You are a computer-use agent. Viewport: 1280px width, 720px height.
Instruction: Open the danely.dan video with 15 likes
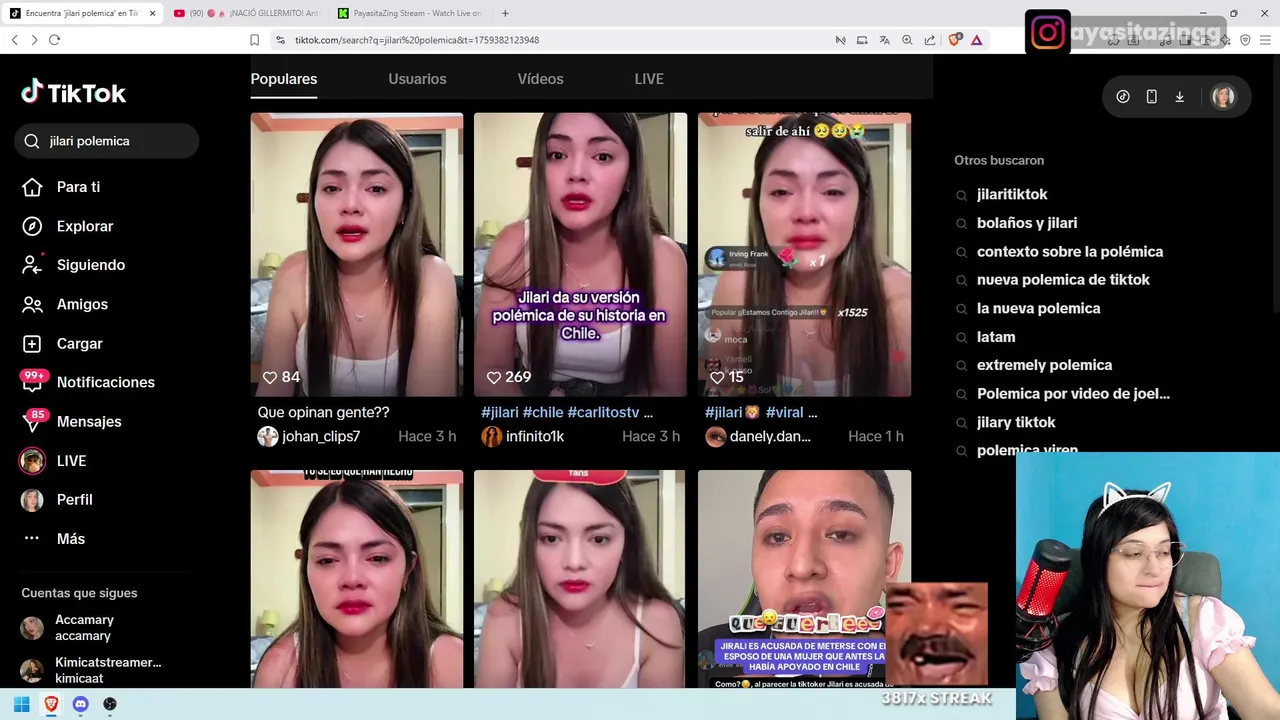coord(804,254)
